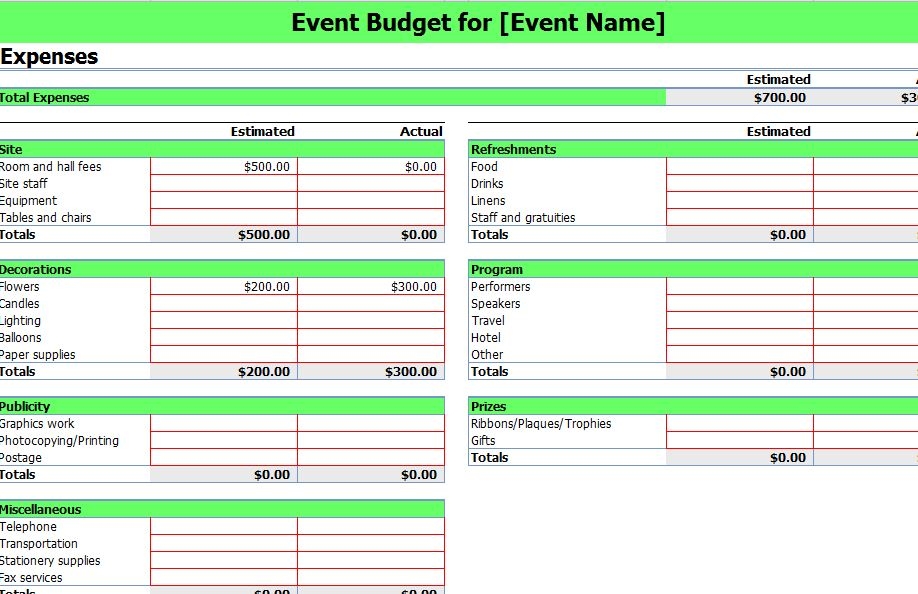Click Gifts estimated cell

point(739,440)
